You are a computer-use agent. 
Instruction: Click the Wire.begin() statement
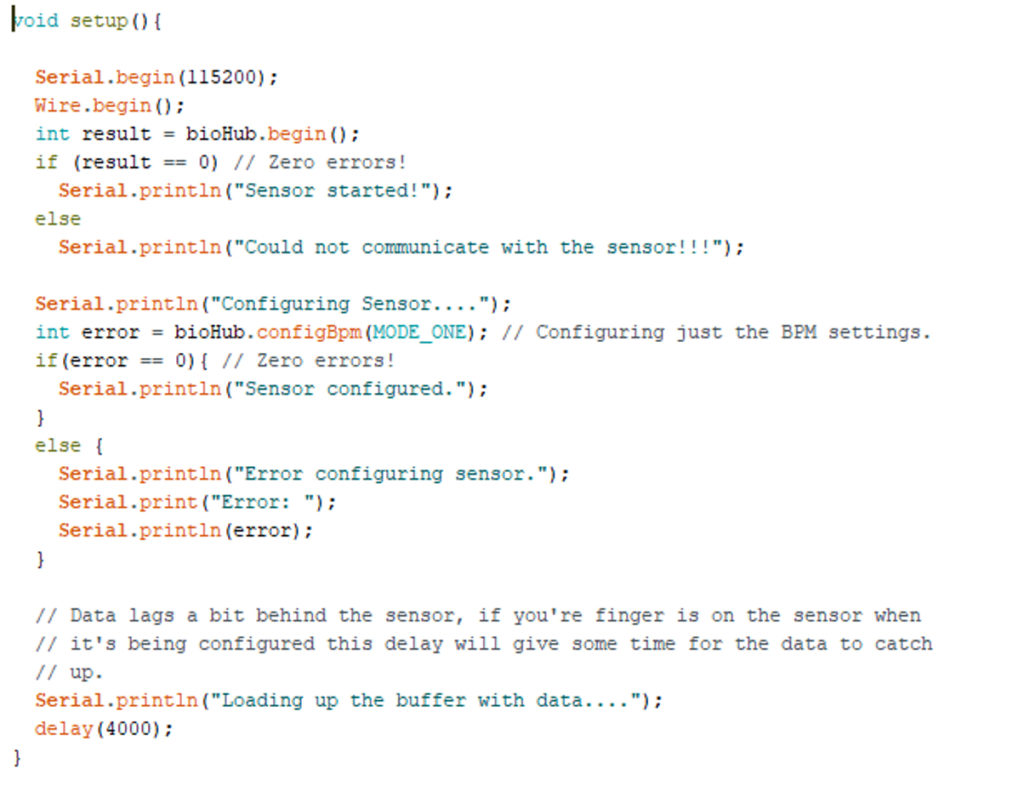(x=110, y=105)
